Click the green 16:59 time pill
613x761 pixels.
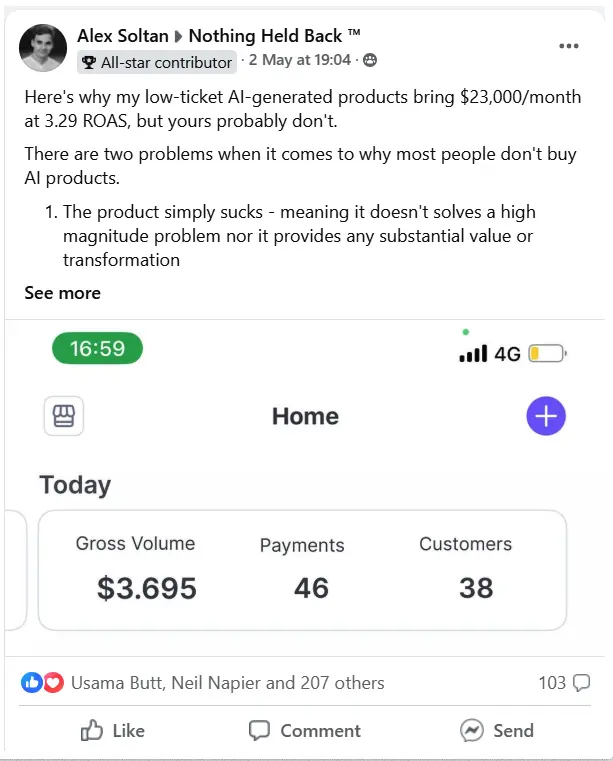click(x=97, y=348)
